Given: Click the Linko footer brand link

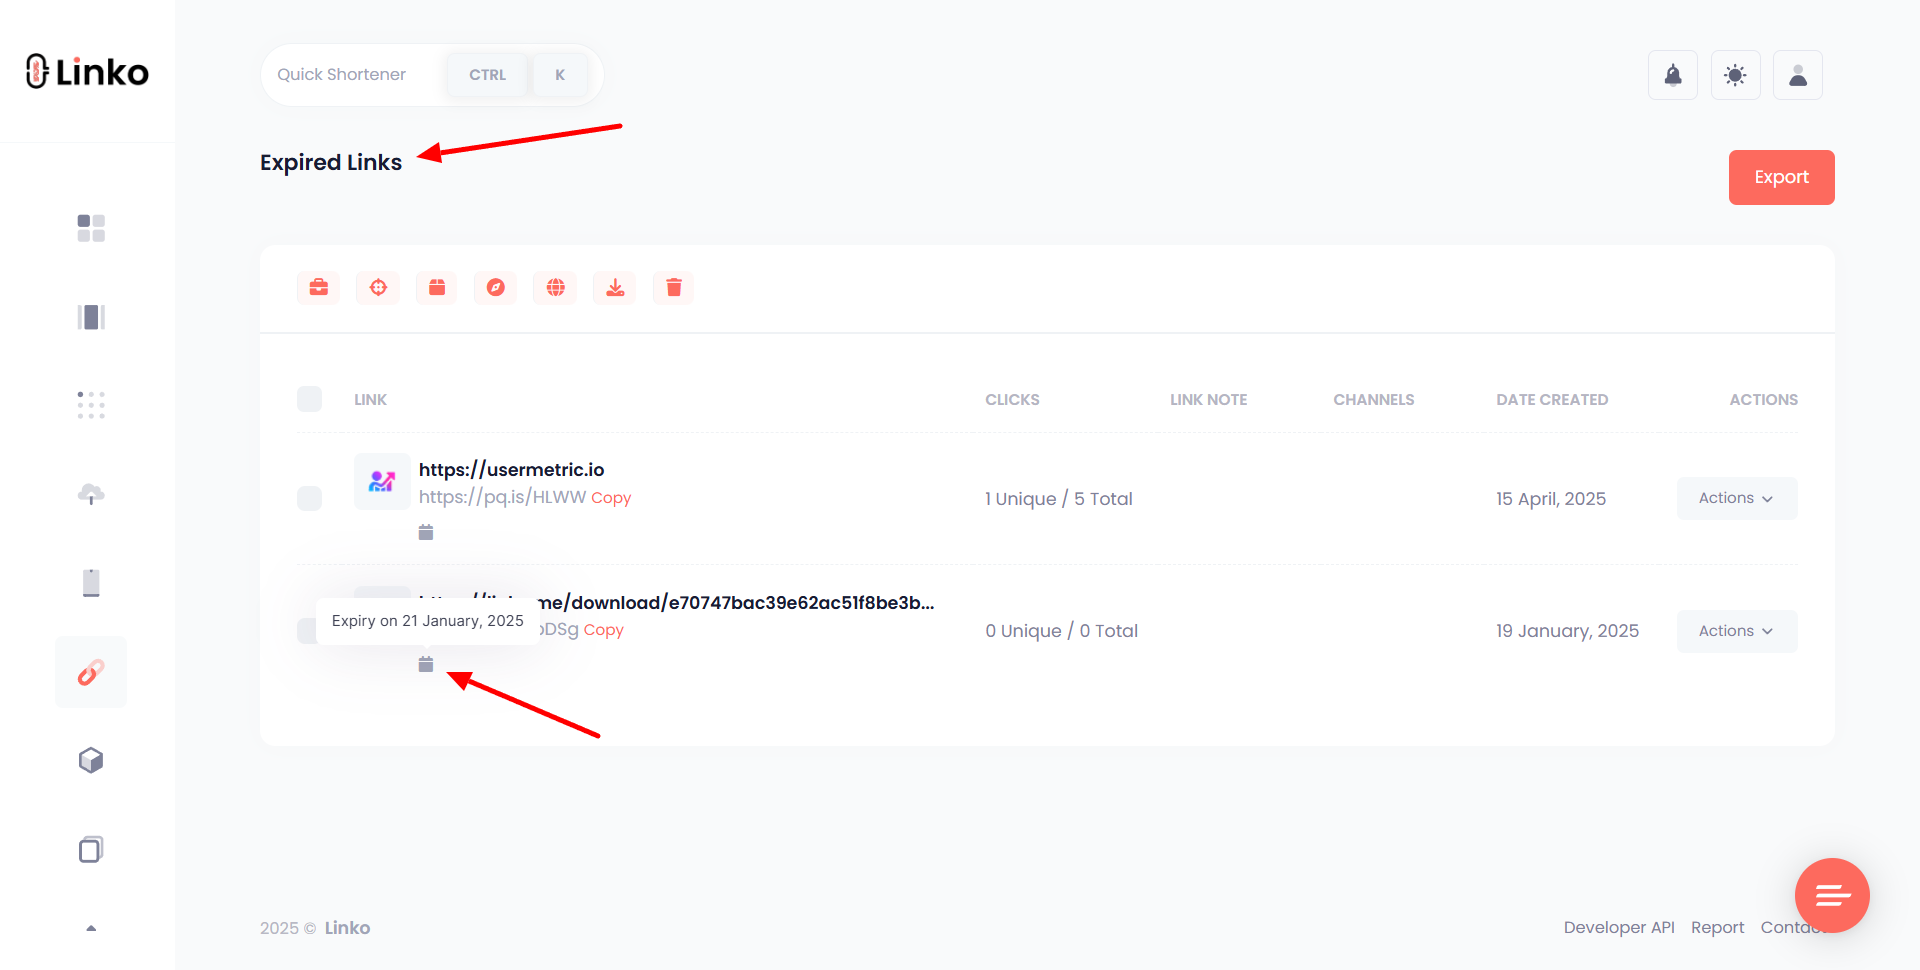Looking at the screenshot, I should [x=347, y=928].
